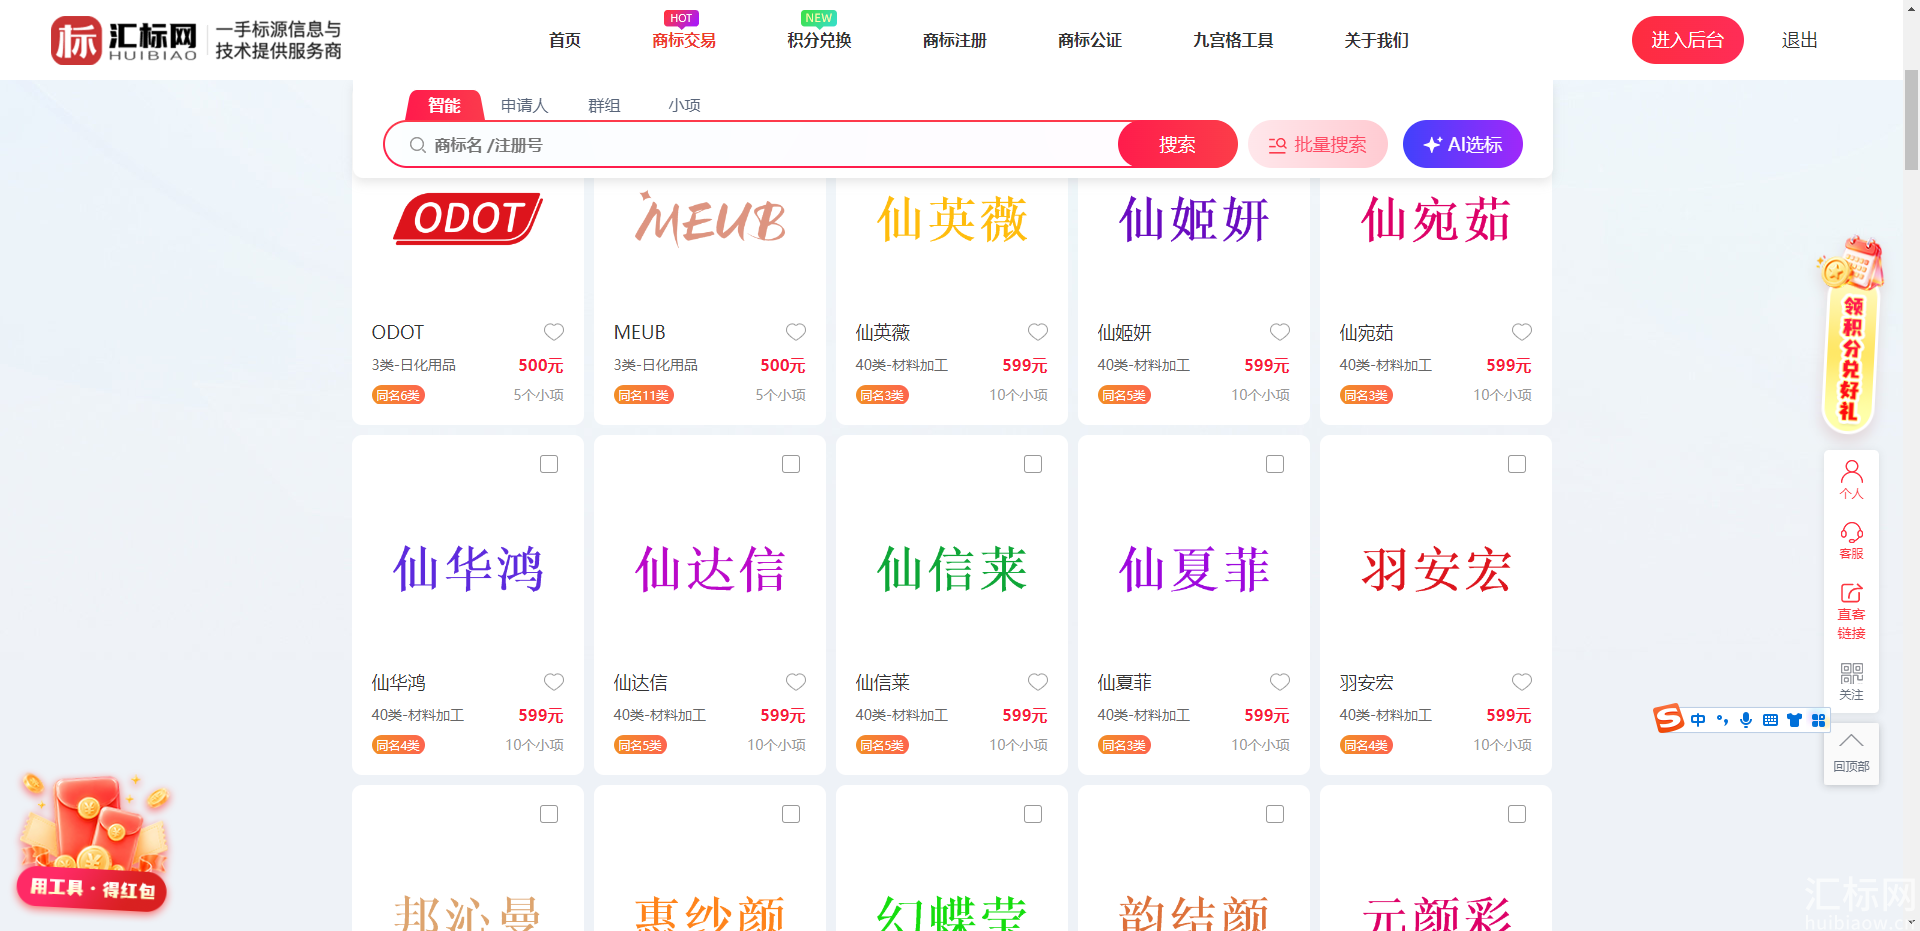1920x931 pixels.
Task: Click the 汇标网 site logo
Action: coord(124,40)
